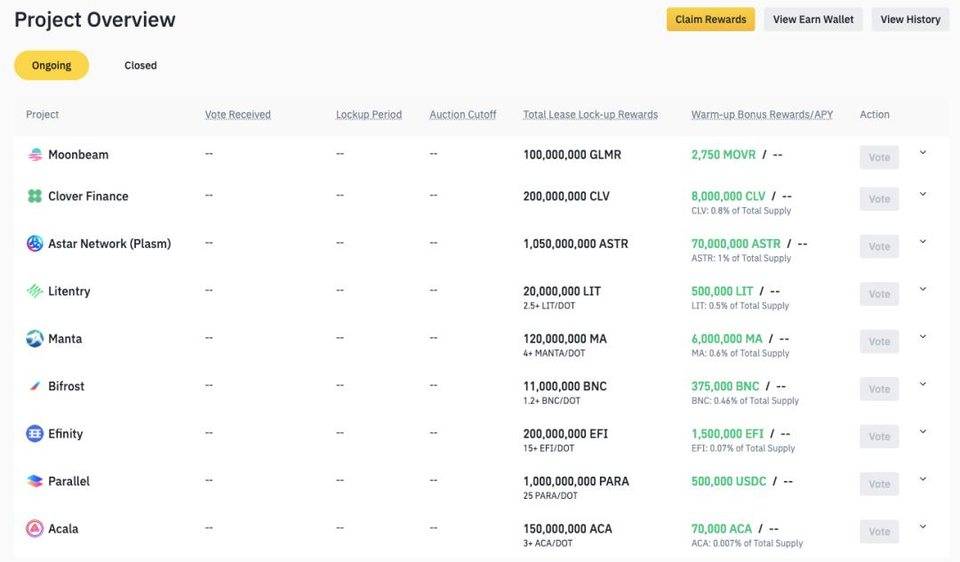Click the 500,000 USDC bonus value
The width and height of the screenshot is (960, 562).
(729, 481)
